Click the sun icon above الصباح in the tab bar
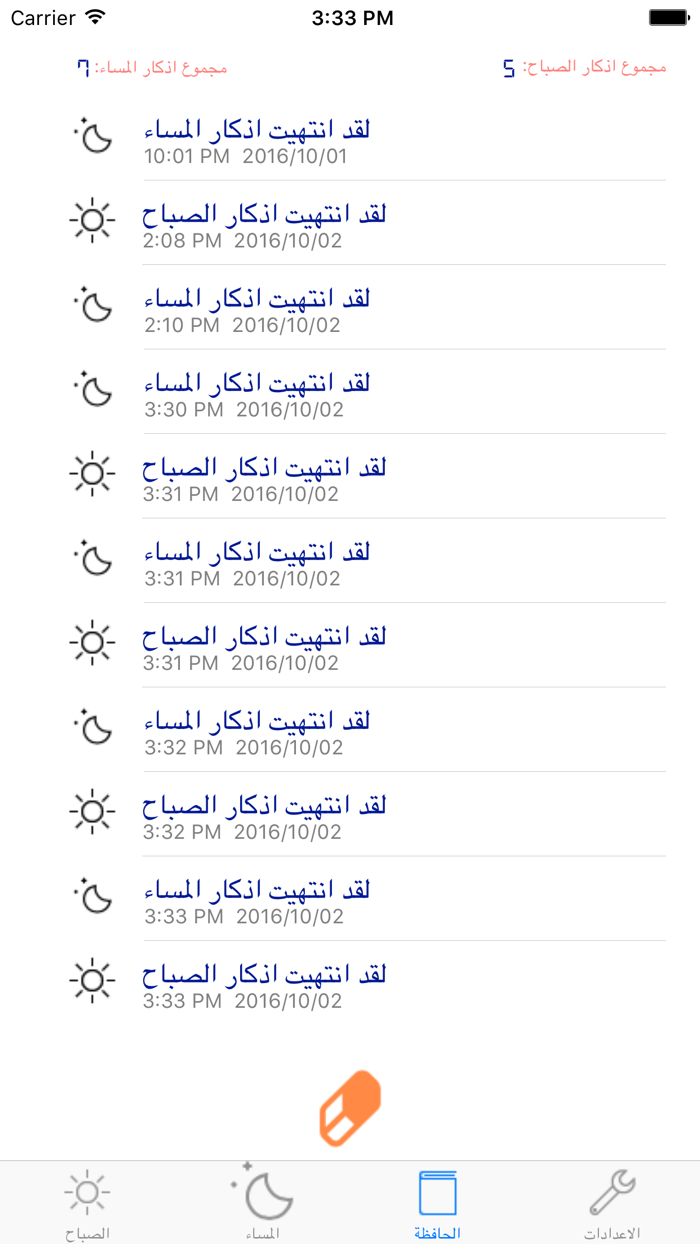The height and width of the screenshot is (1244, 700). 87,1190
